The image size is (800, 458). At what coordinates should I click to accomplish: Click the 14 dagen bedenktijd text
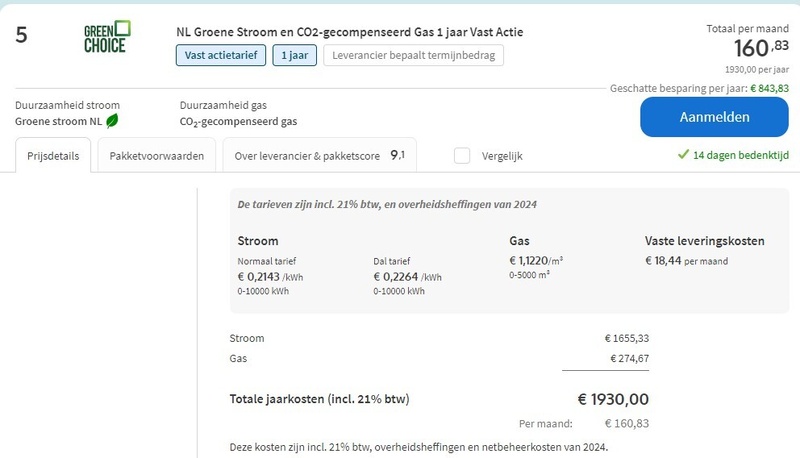(741, 155)
